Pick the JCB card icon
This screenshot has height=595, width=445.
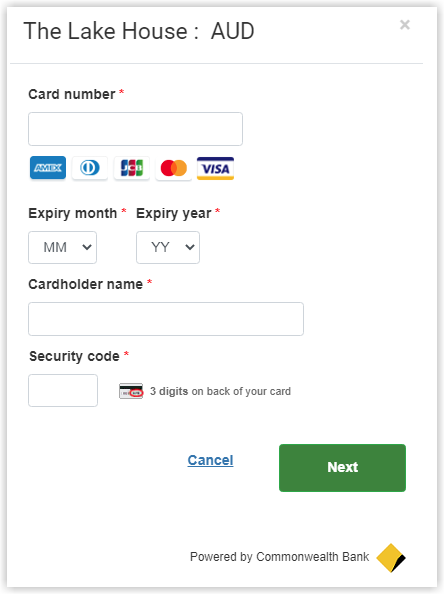pyautogui.click(x=132, y=167)
